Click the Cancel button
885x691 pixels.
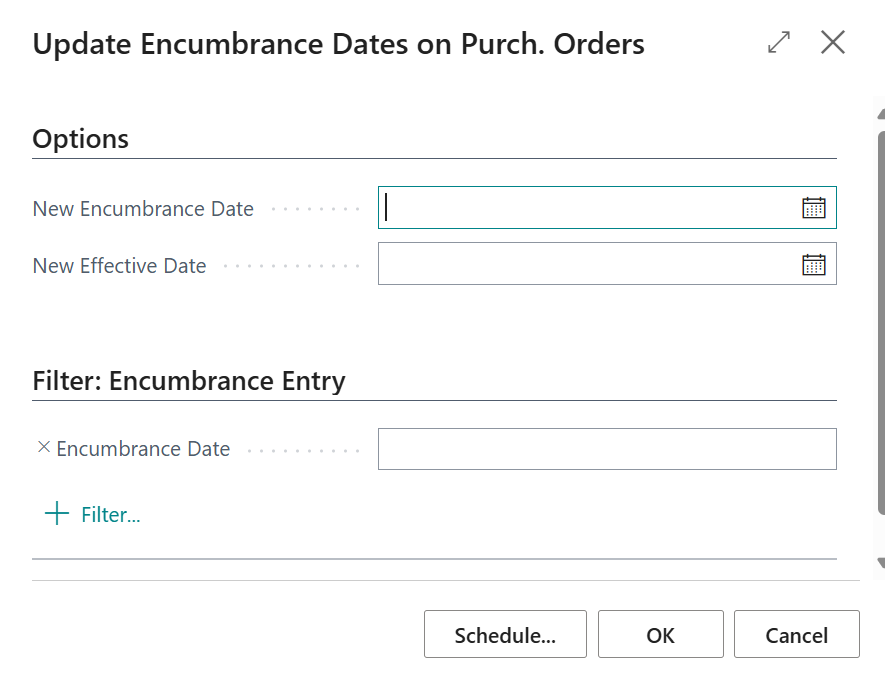(x=796, y=634)
